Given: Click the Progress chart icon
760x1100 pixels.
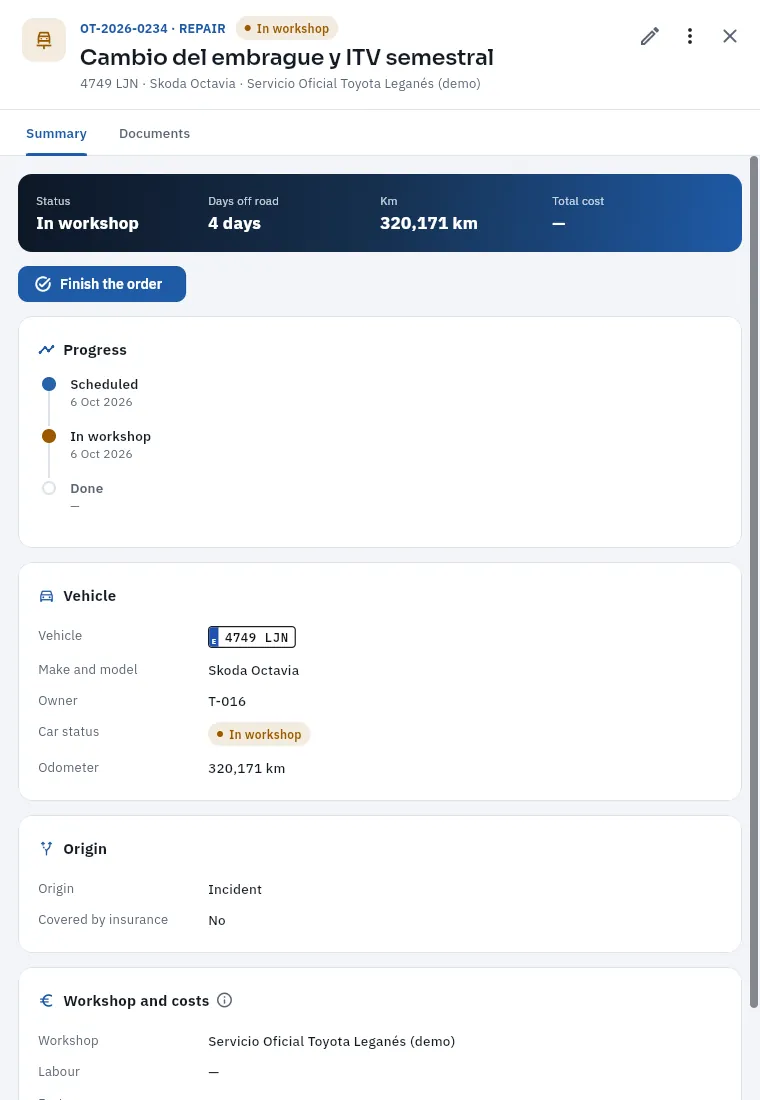Looking at the screenshot, I should (46, 349).
